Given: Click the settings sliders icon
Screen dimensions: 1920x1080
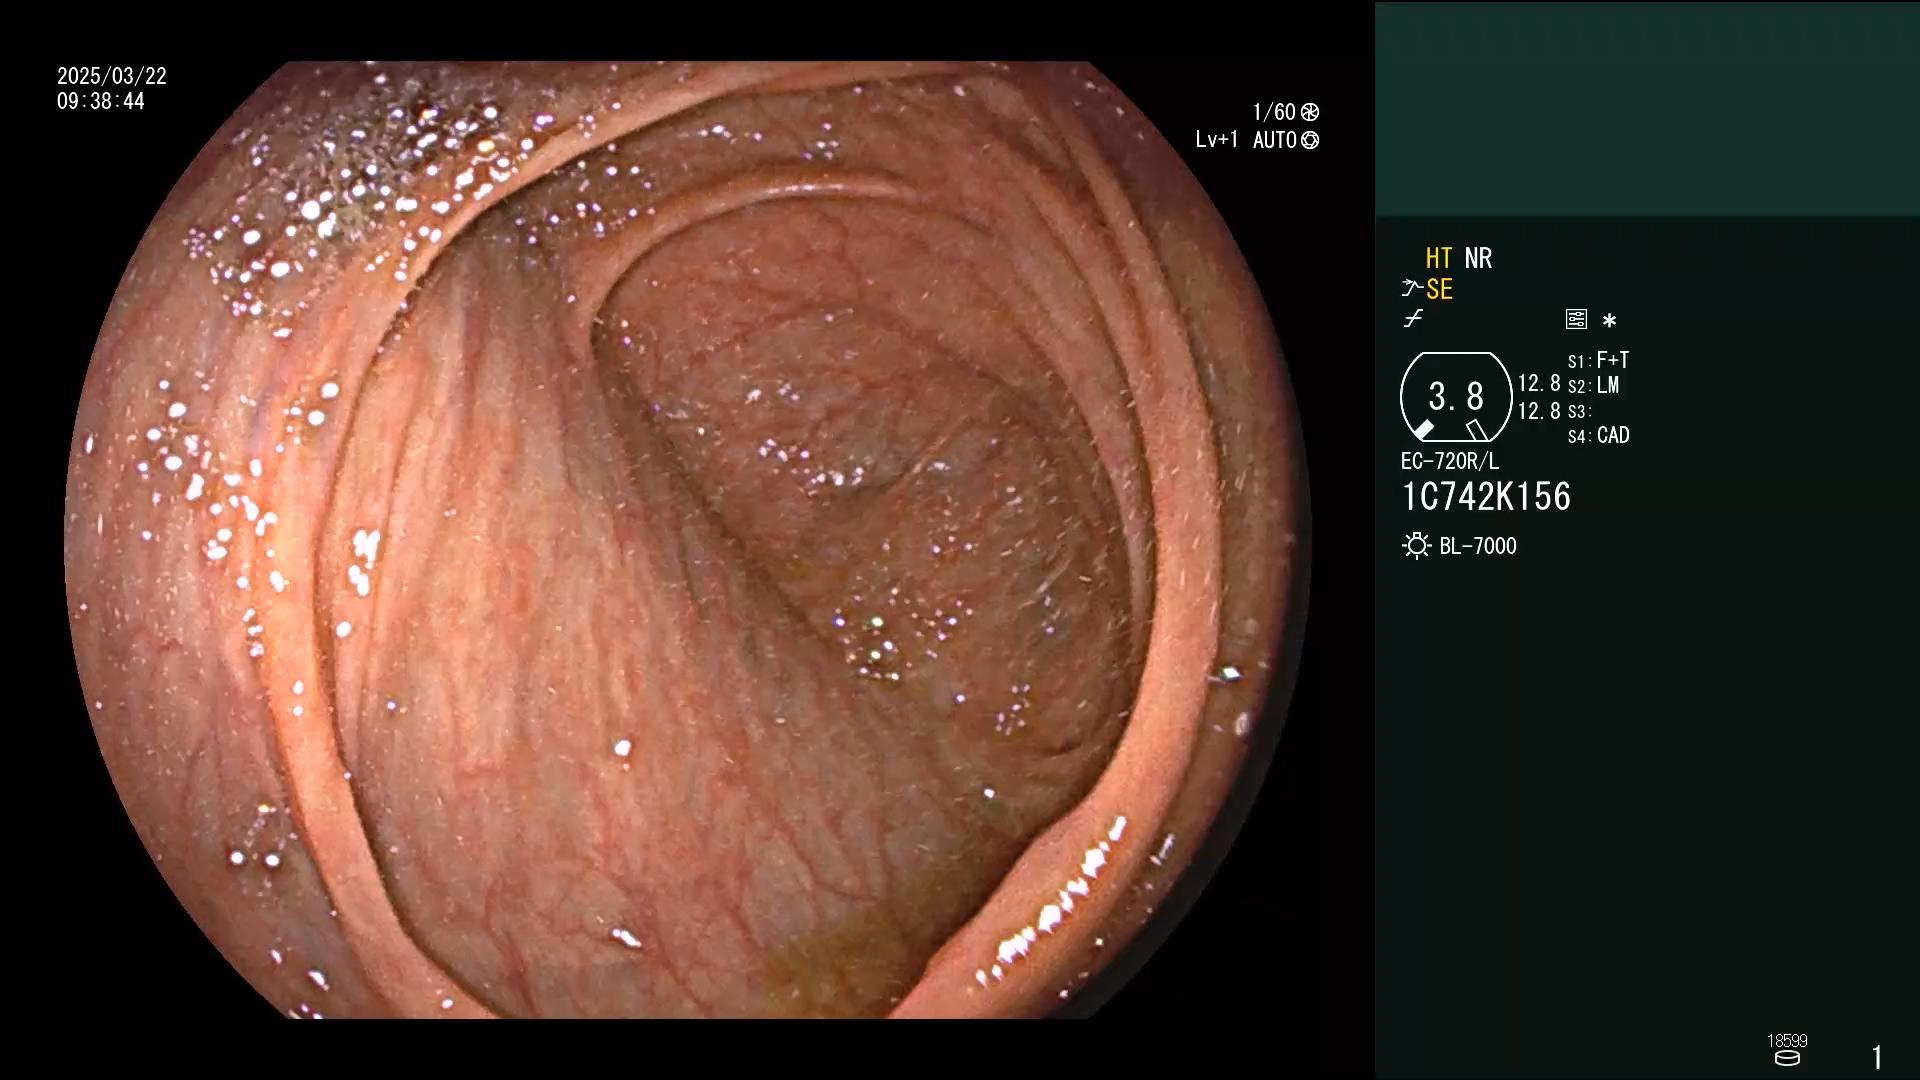Looking at the screenshot, I should [x=1576, y=319].
